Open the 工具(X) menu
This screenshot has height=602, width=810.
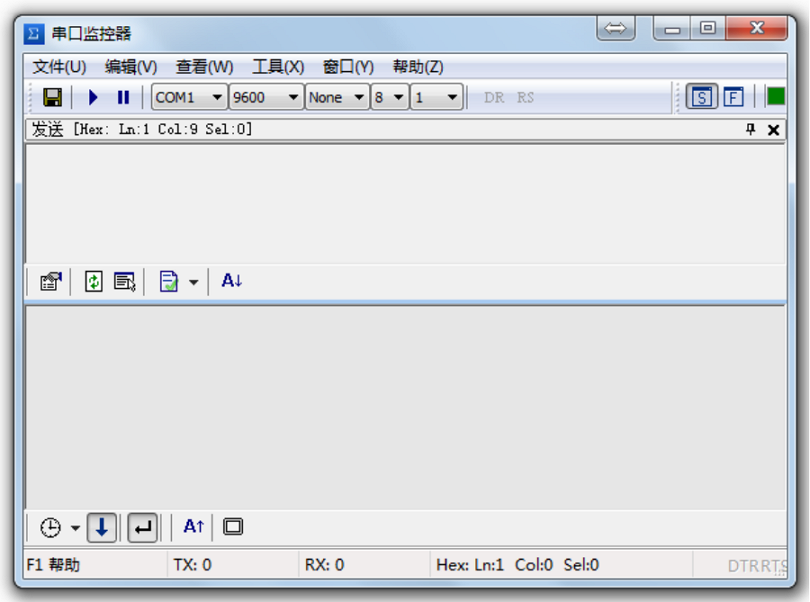click(x=278, y=67)
